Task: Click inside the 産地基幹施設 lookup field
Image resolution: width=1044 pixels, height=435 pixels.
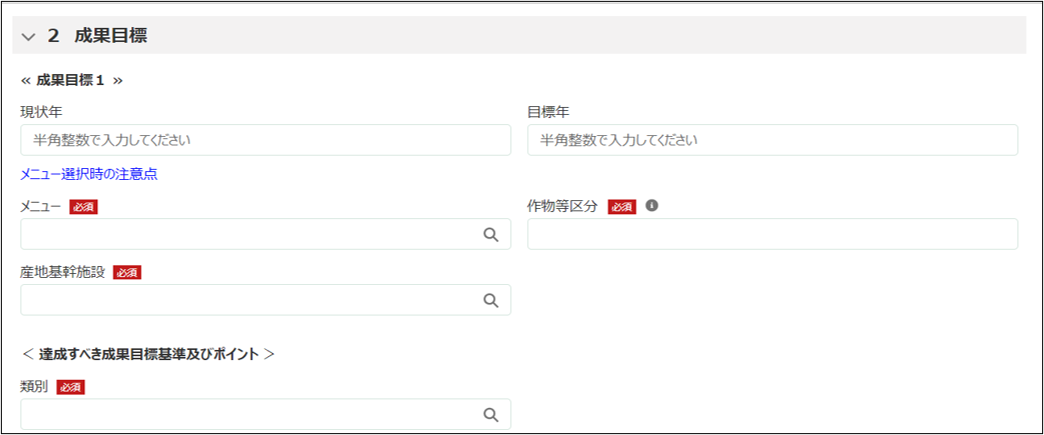Action: click(x=250, y=300)
